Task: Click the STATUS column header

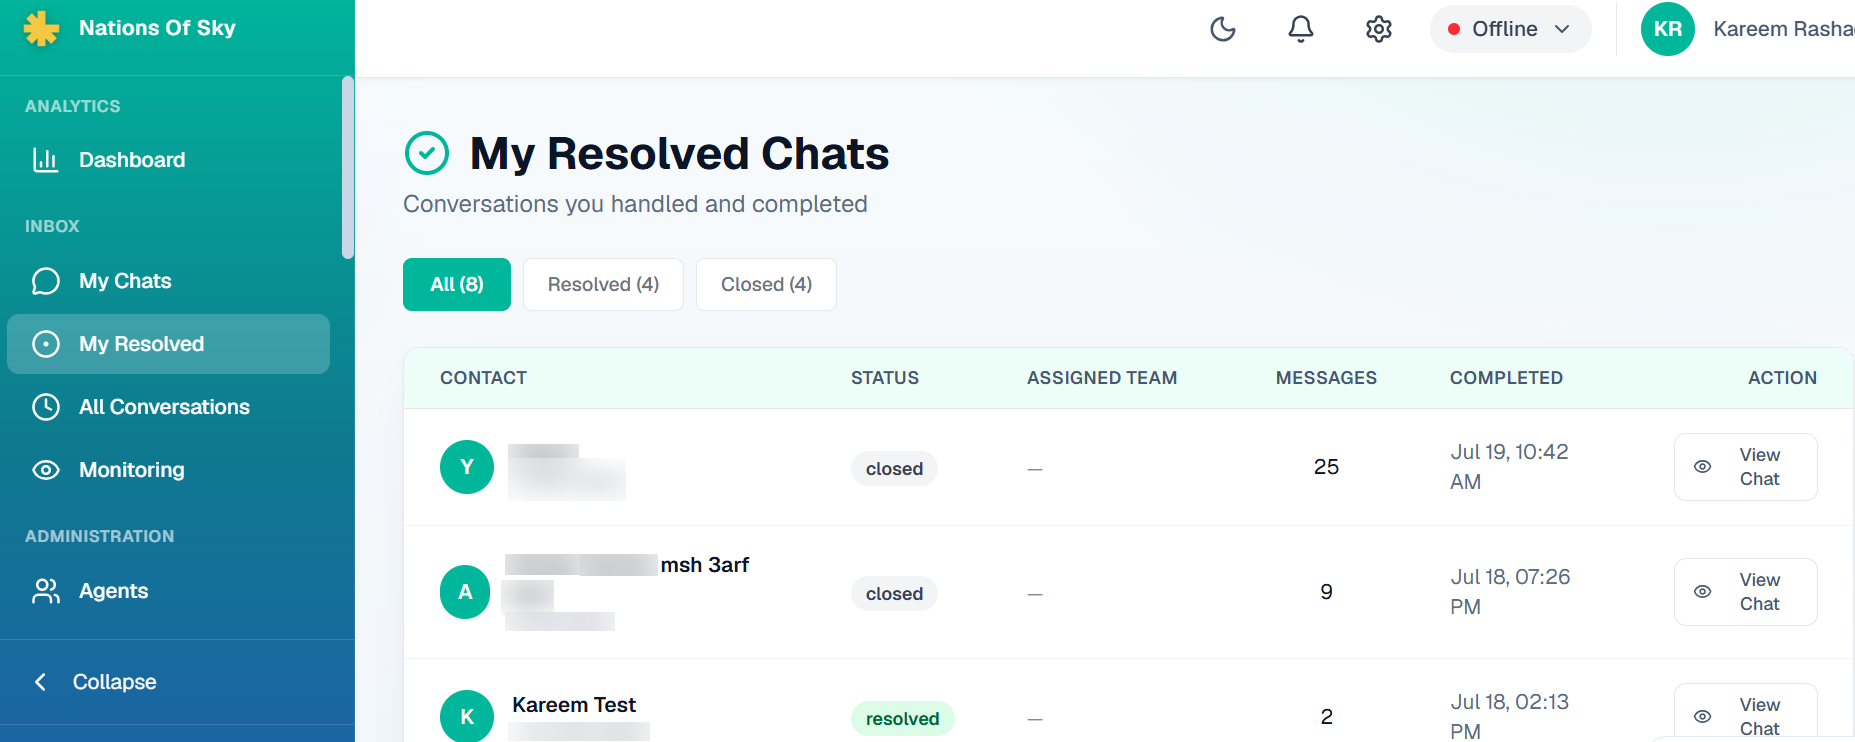Action: pos(885,378)
